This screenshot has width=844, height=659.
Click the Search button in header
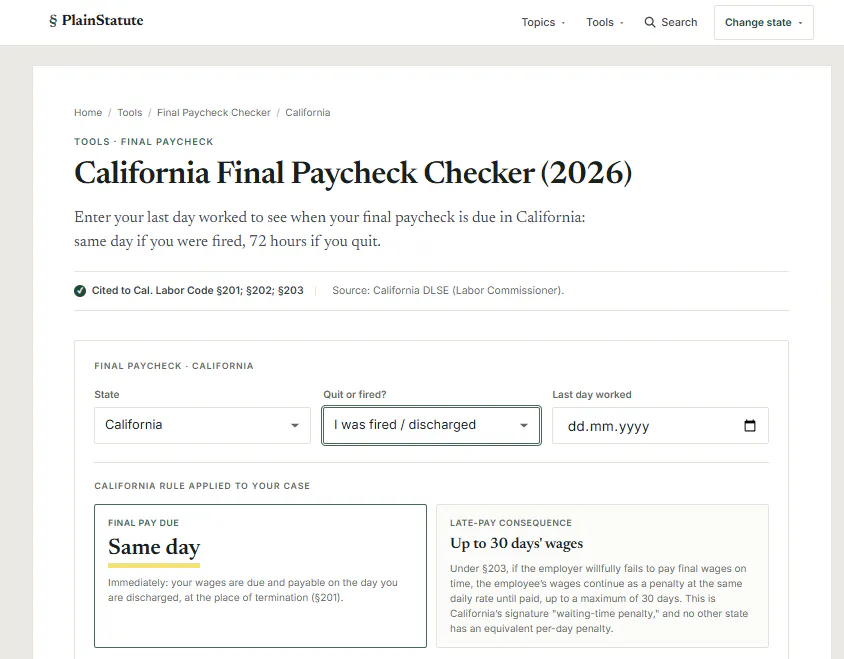point(671,22)
